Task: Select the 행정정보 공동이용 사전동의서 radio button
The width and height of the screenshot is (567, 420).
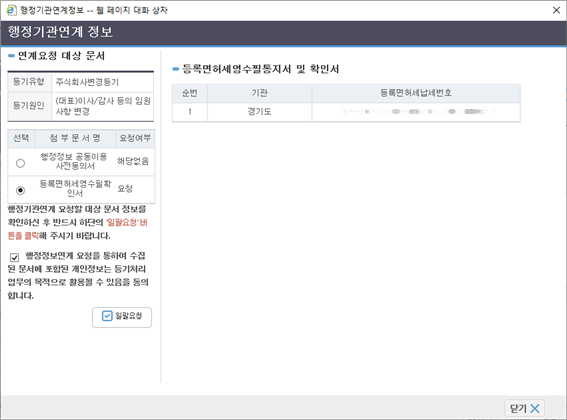Action: tap(21, 163)
